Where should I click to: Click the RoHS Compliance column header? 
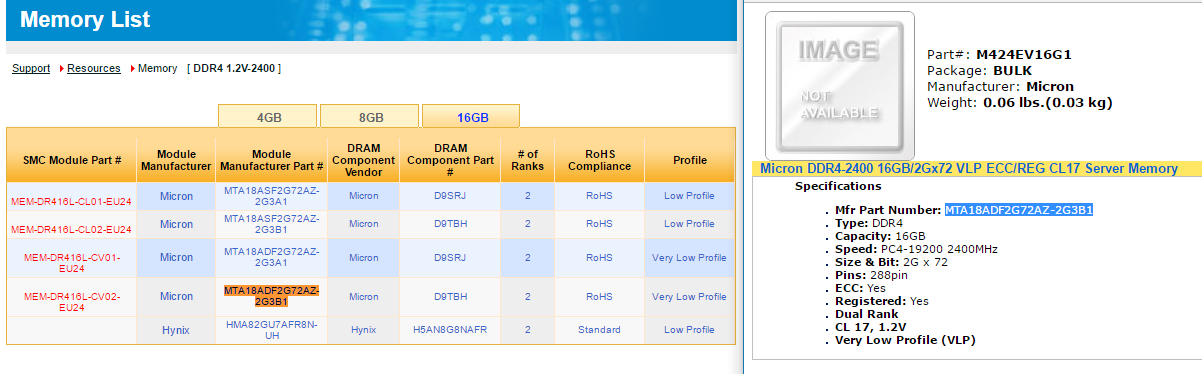[x=599, y=160]
